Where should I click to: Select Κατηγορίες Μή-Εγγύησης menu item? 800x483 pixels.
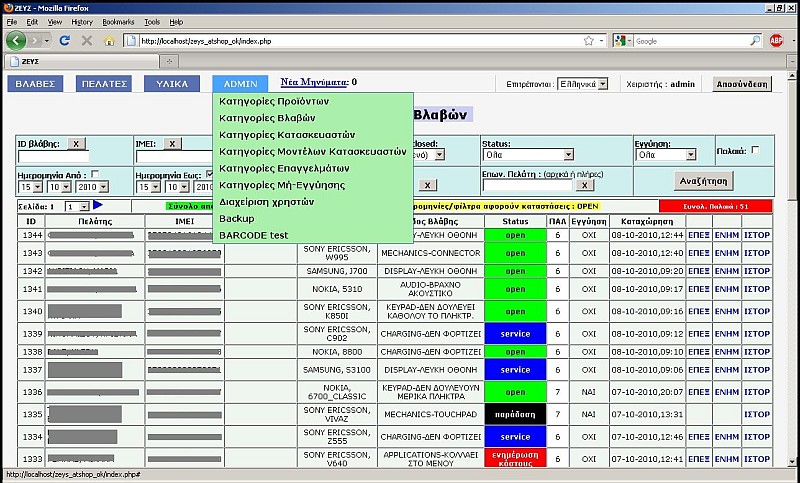tap(282, 185)
